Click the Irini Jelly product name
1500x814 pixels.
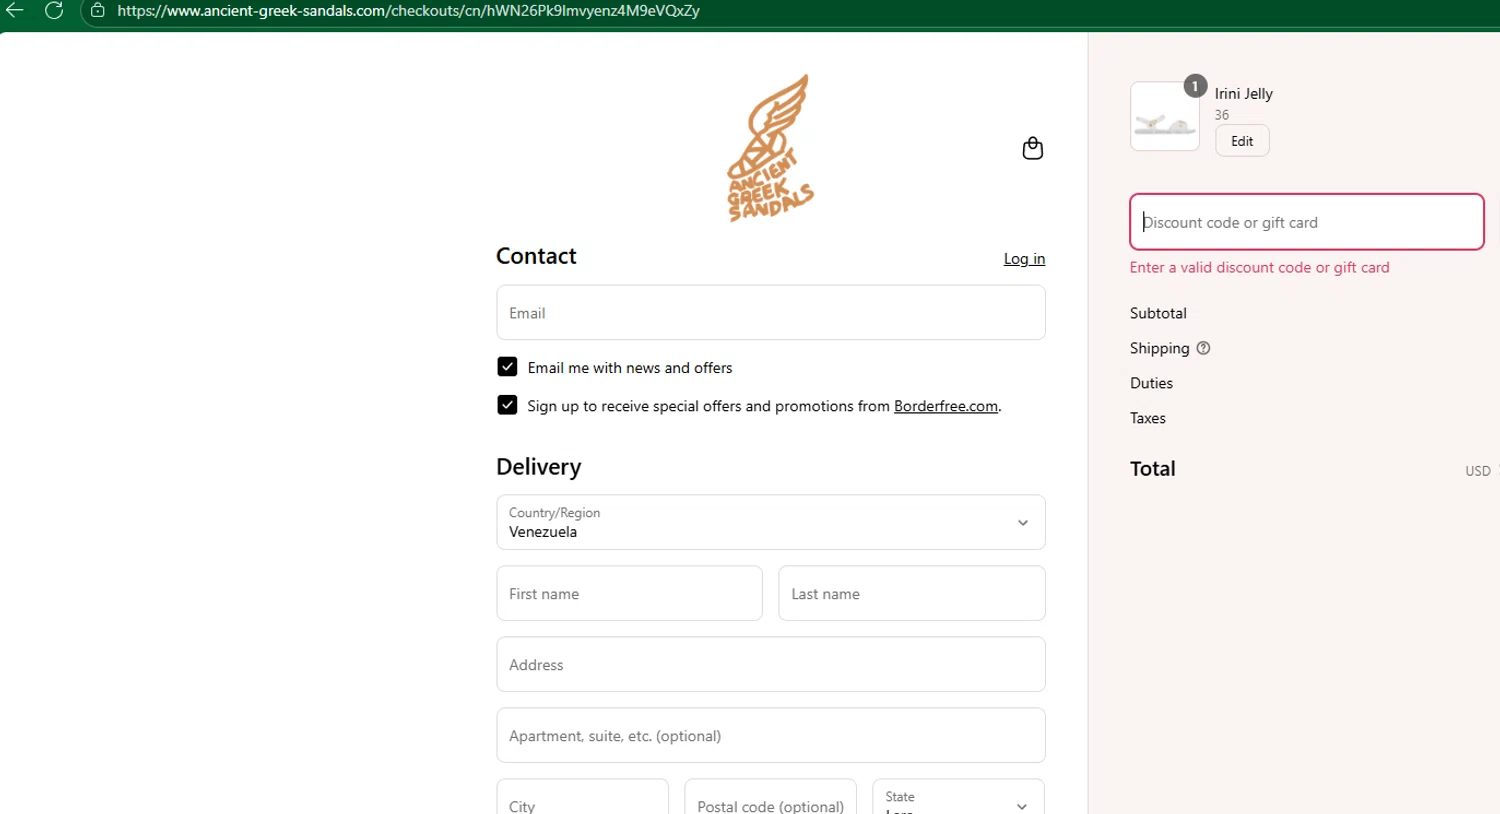(1244, 94)
